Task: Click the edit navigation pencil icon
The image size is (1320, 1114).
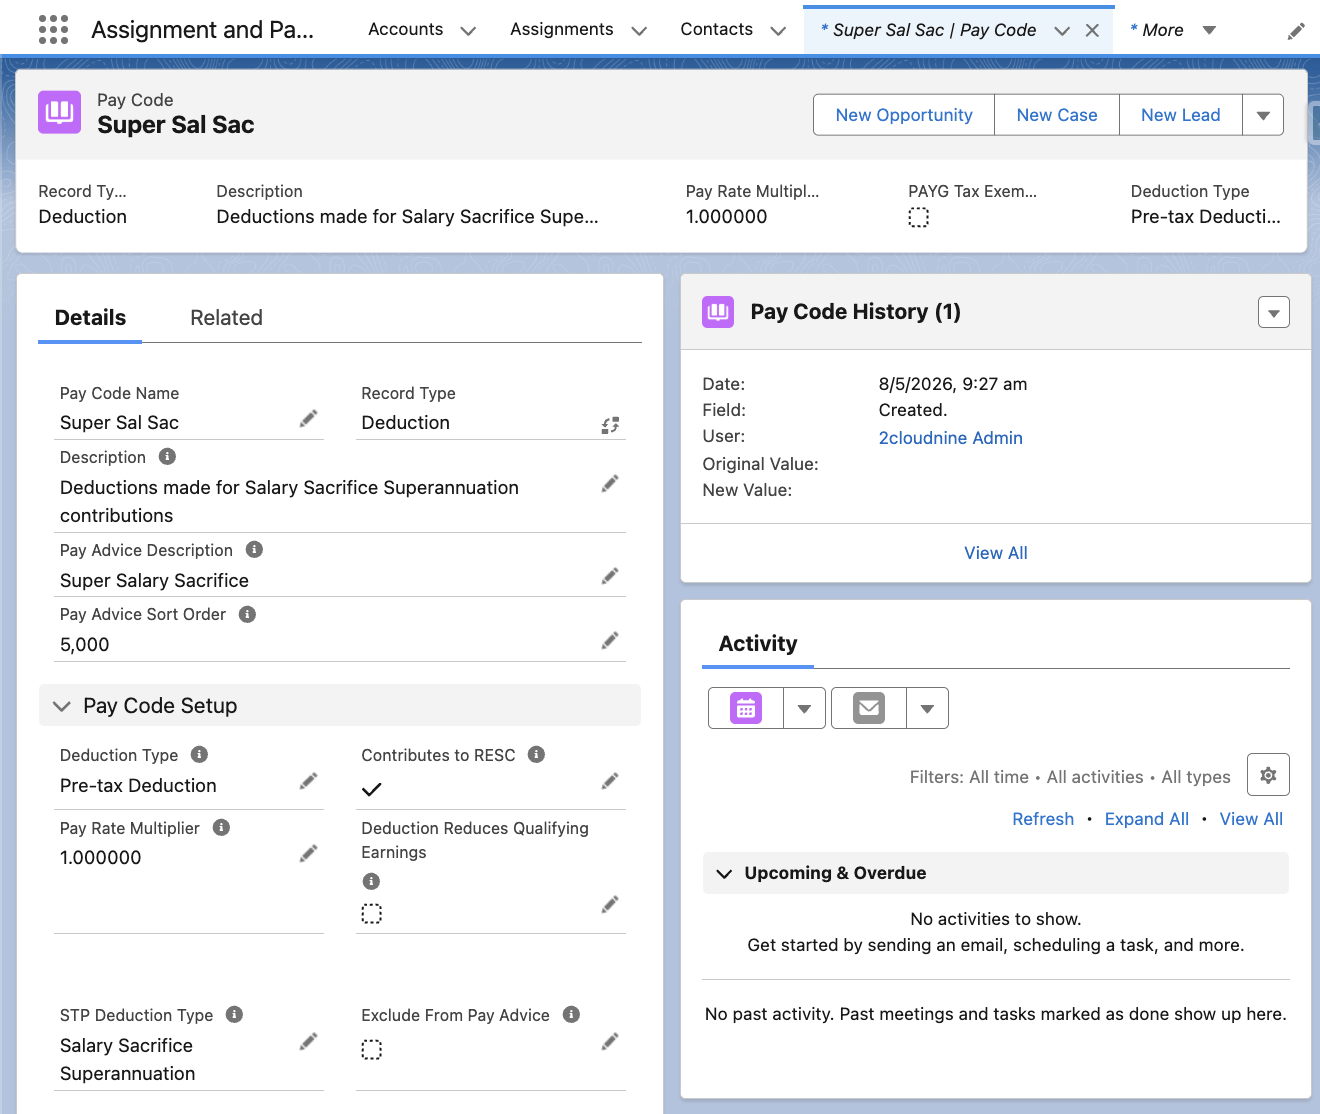Action: pos(1296,31)
